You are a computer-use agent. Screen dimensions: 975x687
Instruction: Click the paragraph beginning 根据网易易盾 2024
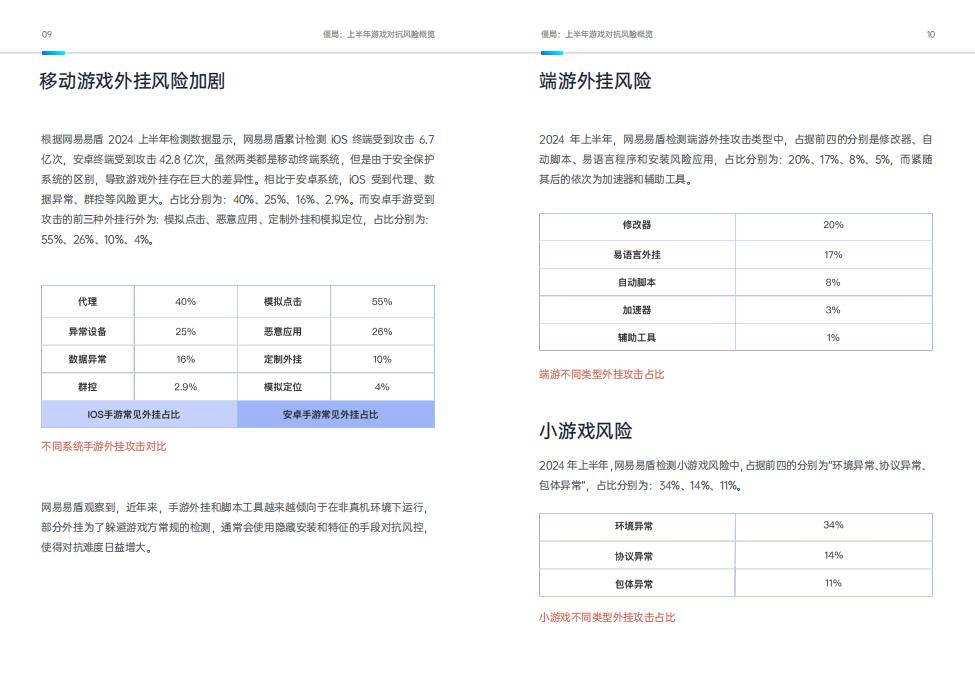238,189
